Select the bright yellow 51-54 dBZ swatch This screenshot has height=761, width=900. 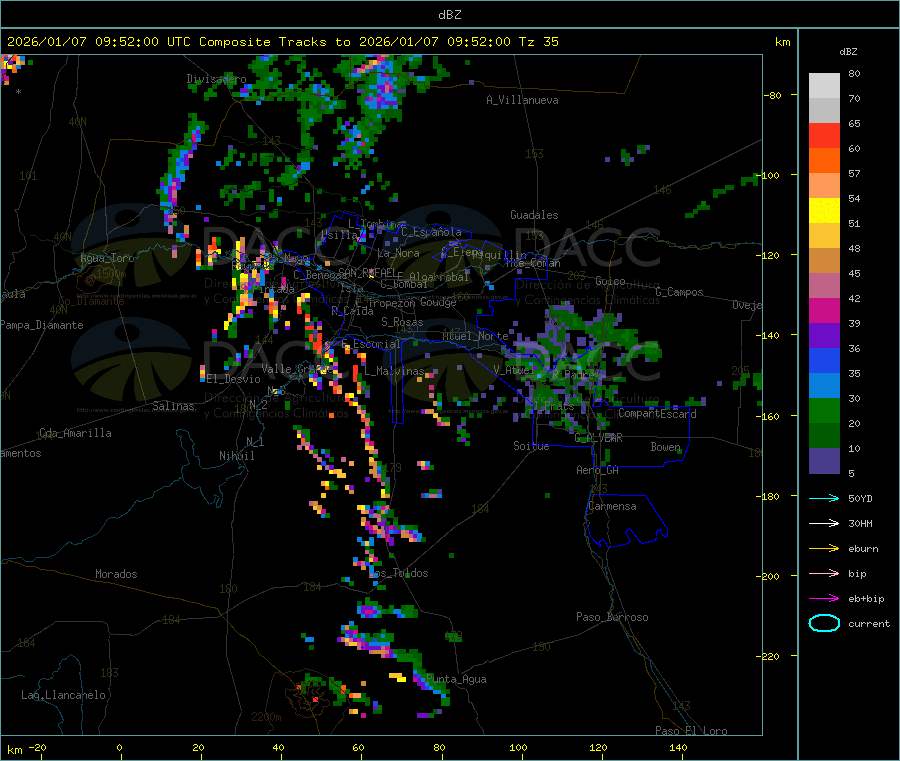click(x=824, y=211)
